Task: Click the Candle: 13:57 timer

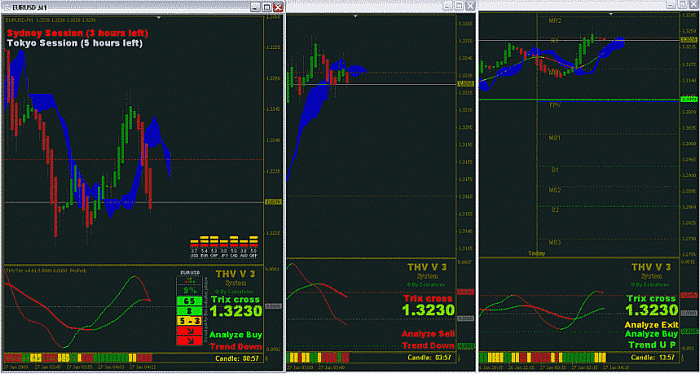Action: click(653, 357)
